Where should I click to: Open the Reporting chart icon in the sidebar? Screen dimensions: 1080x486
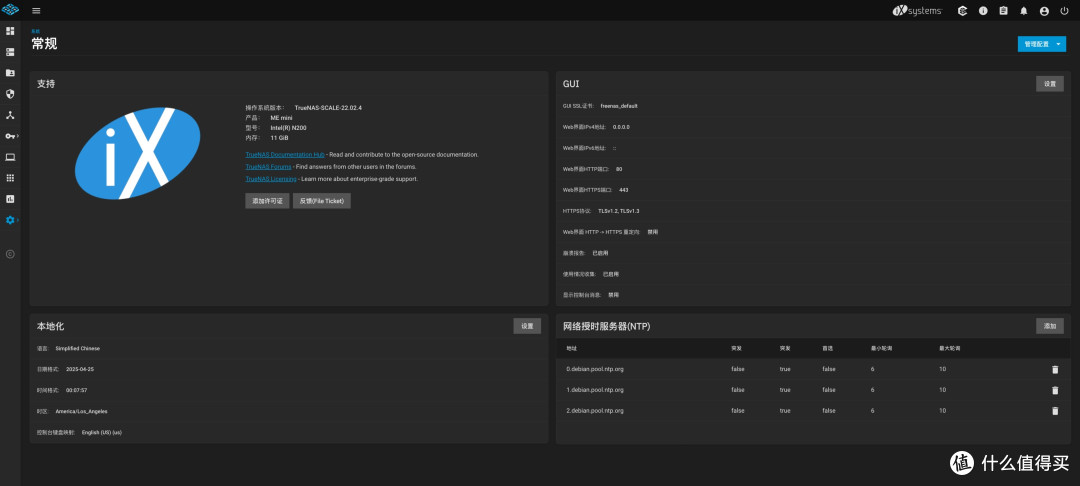(10, 199)
